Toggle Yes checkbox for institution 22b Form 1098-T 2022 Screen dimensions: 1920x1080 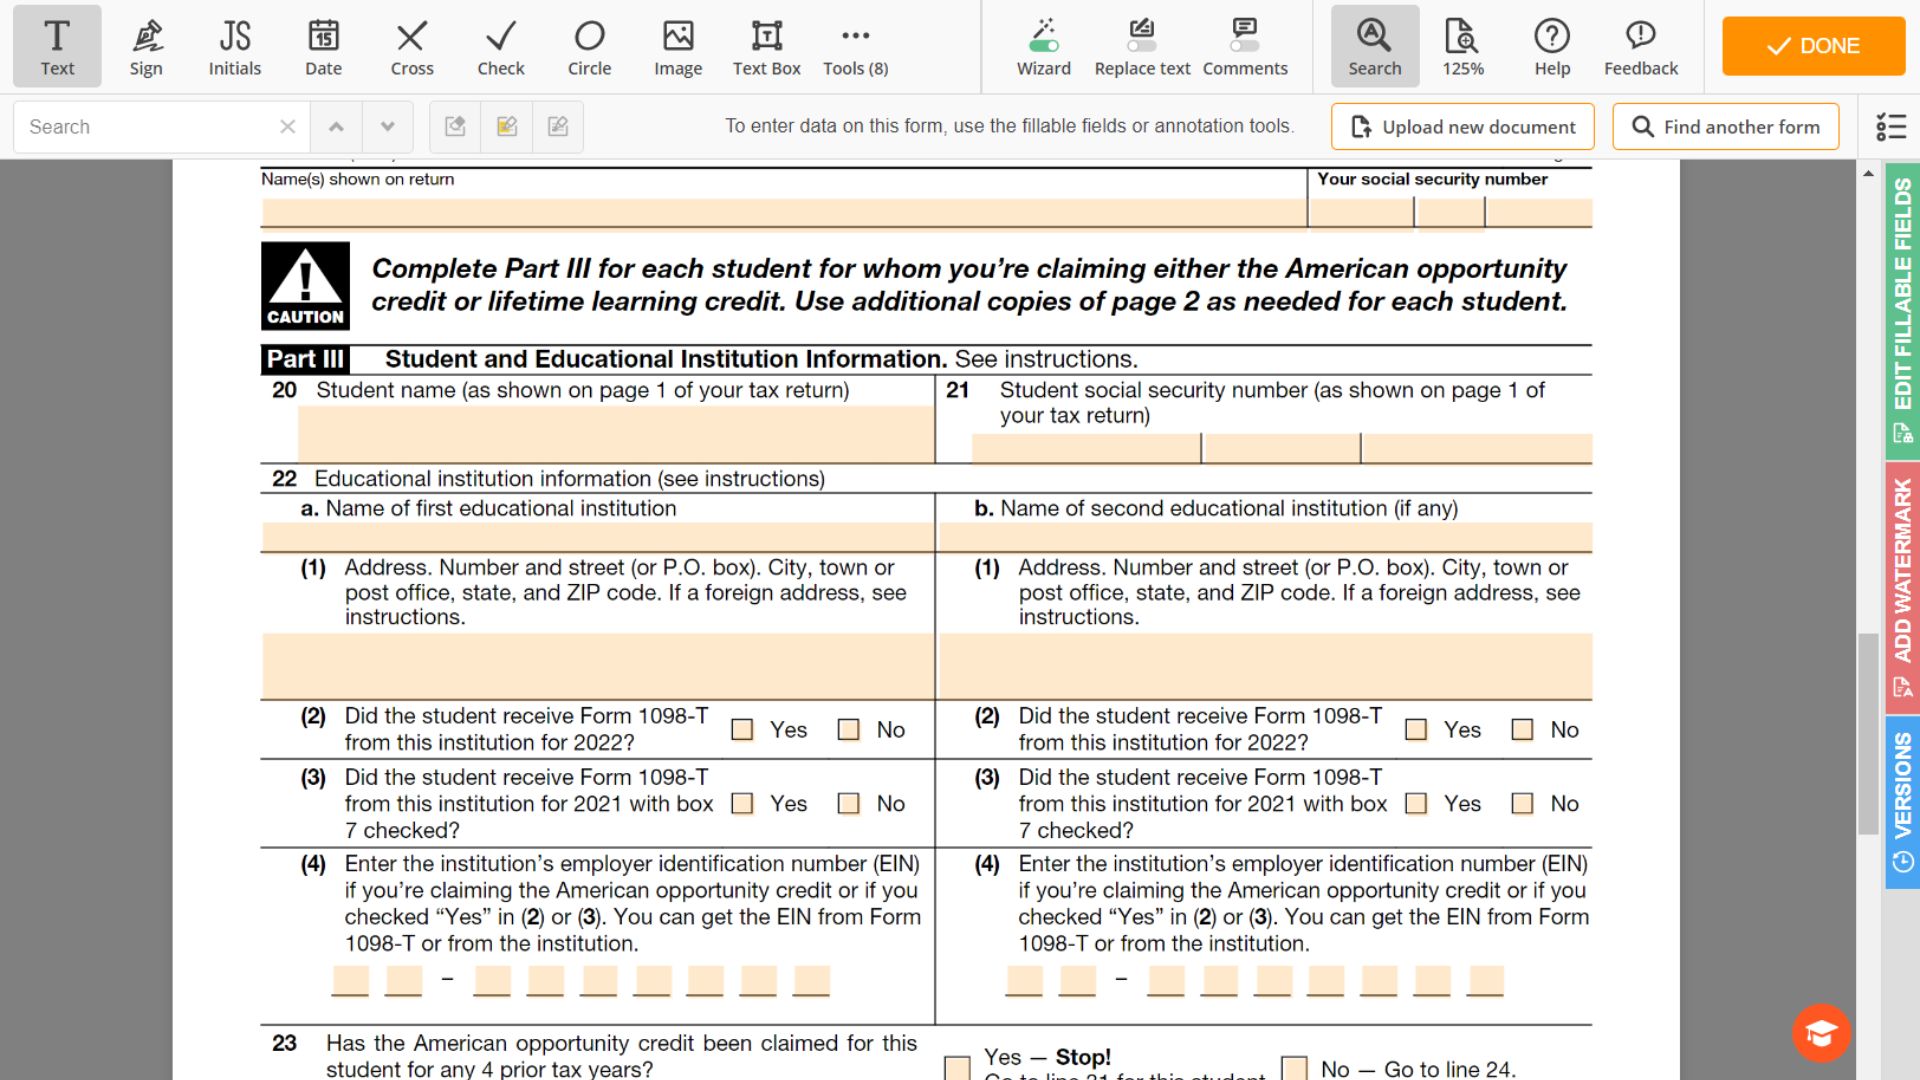[1419, 729]
